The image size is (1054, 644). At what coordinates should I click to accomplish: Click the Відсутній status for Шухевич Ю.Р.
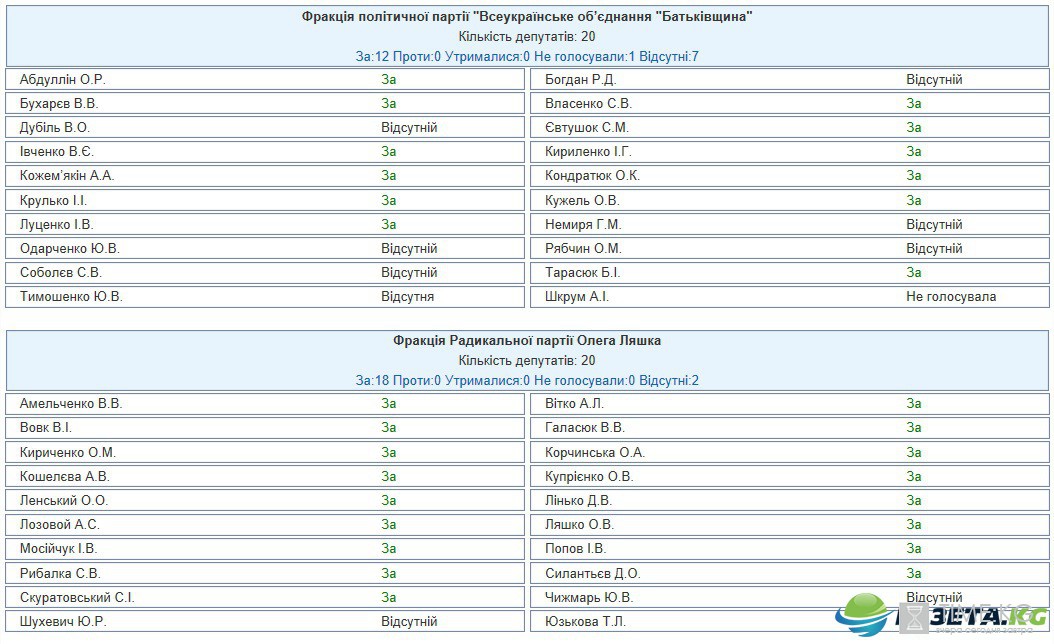click(x=409, y=622)
